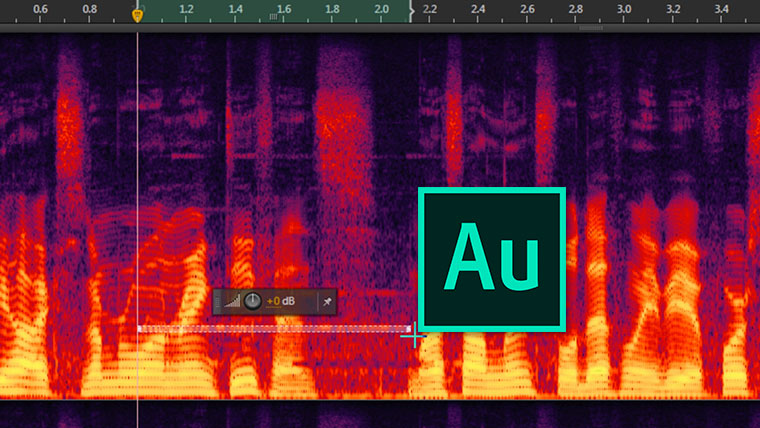Click the 3.4 mark on the time ruler

click(x=722, y=10)
